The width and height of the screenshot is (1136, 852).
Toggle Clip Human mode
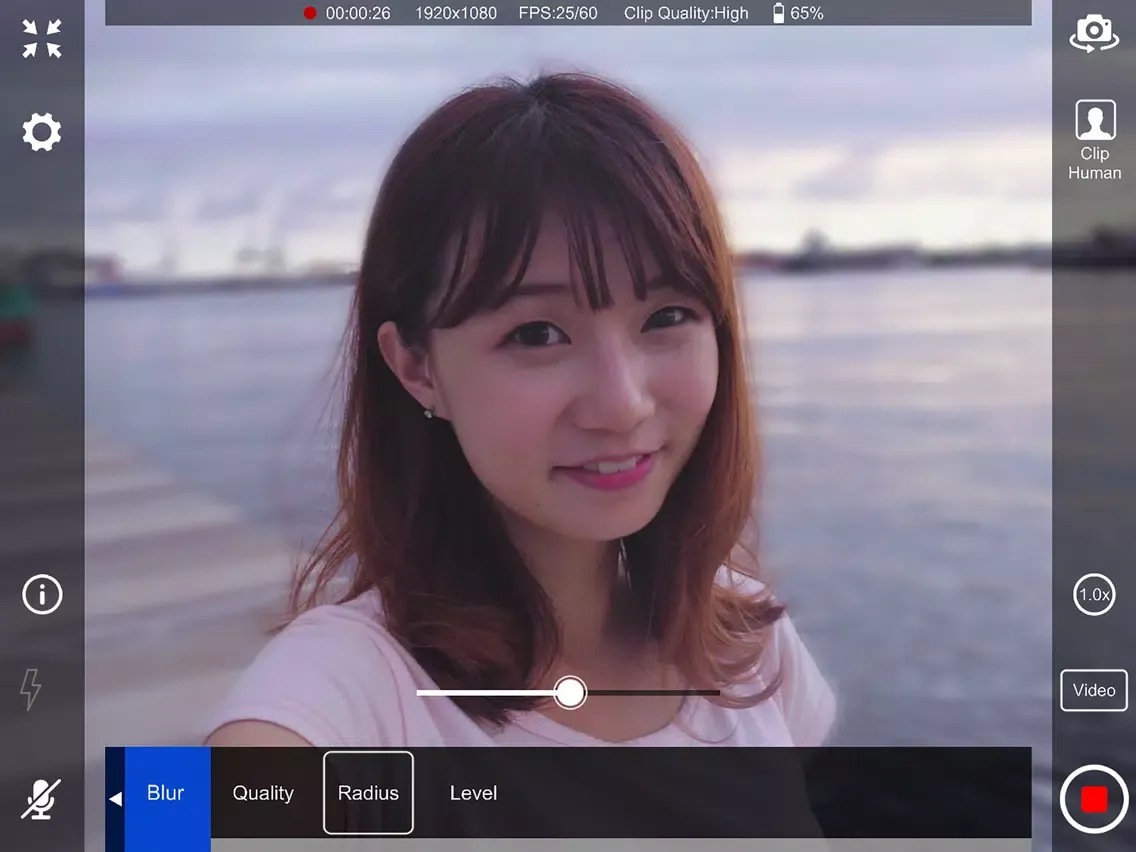pos(1094,140)
